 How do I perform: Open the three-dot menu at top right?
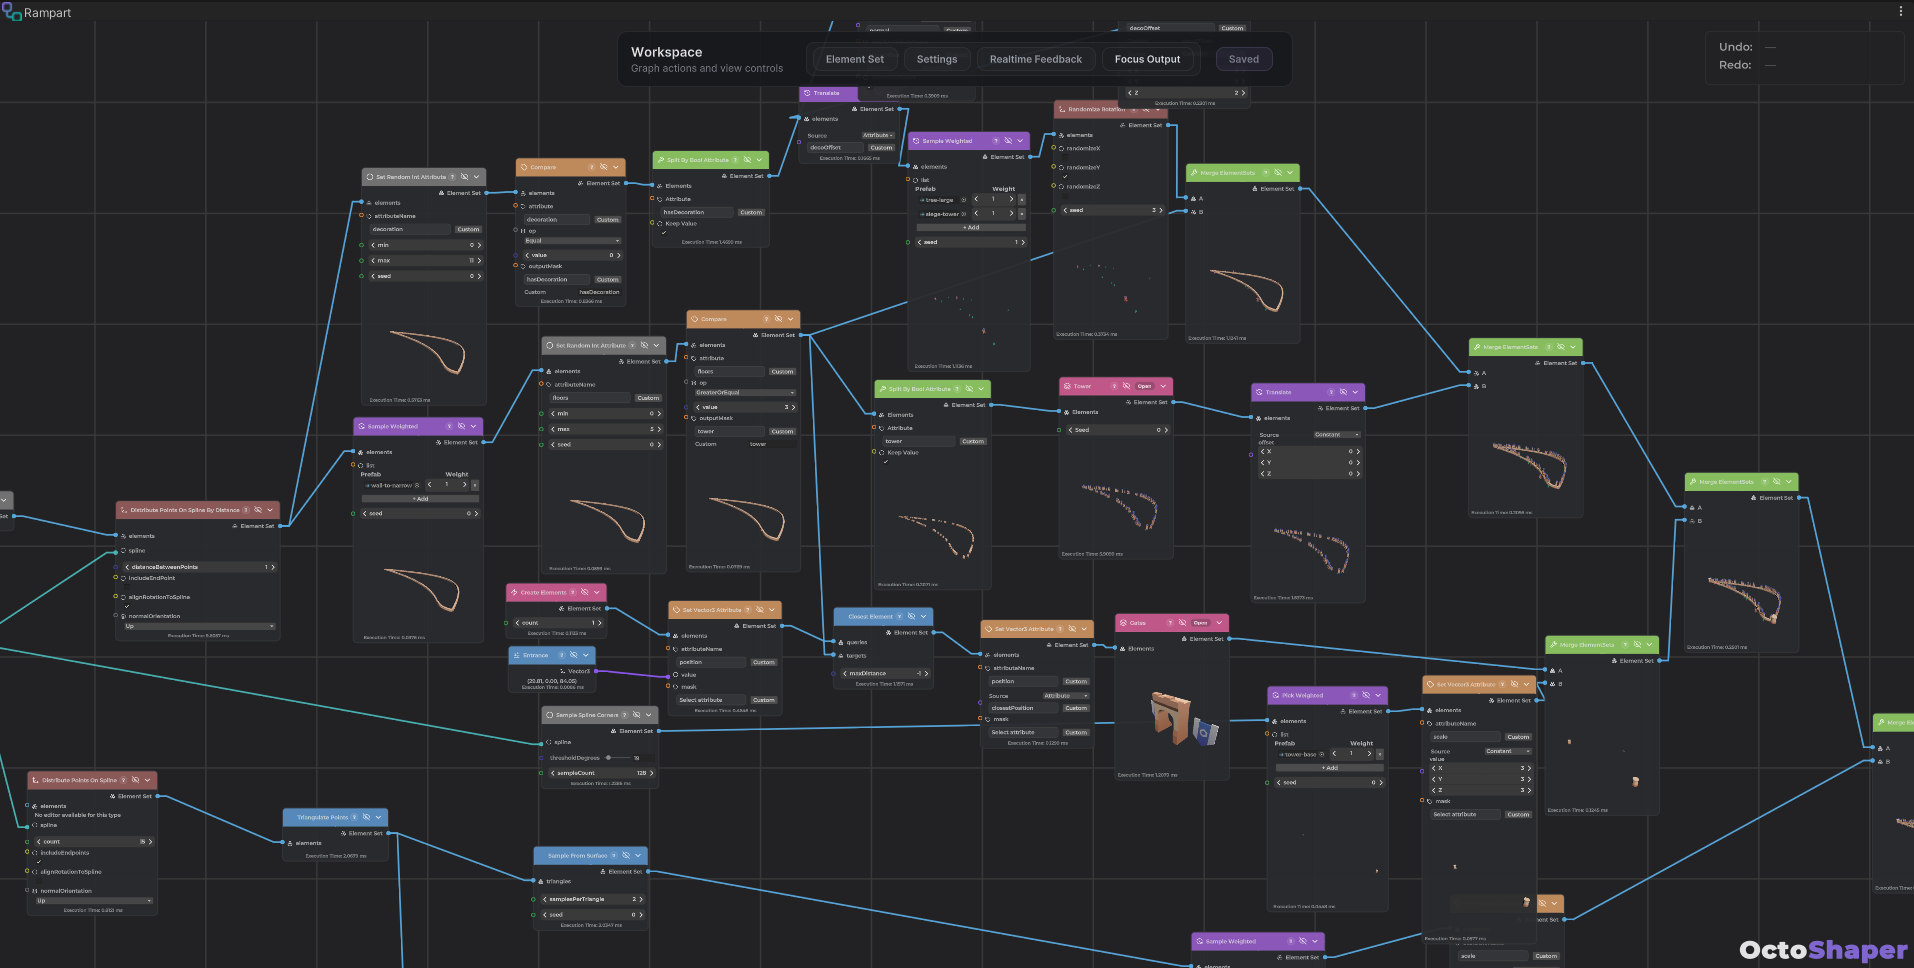point(1901,11)
